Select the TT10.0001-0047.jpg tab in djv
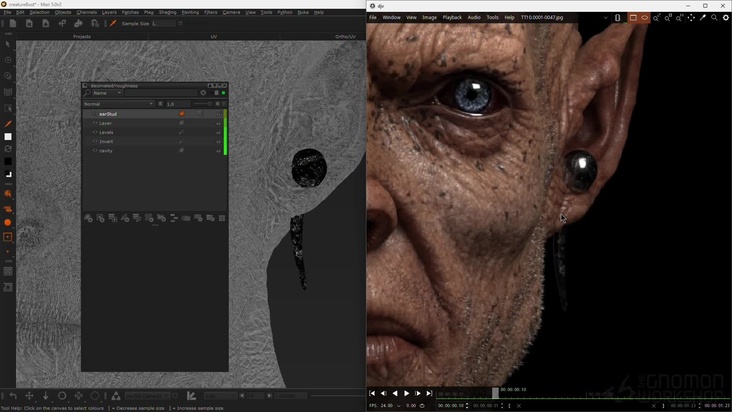 (542, 18)
